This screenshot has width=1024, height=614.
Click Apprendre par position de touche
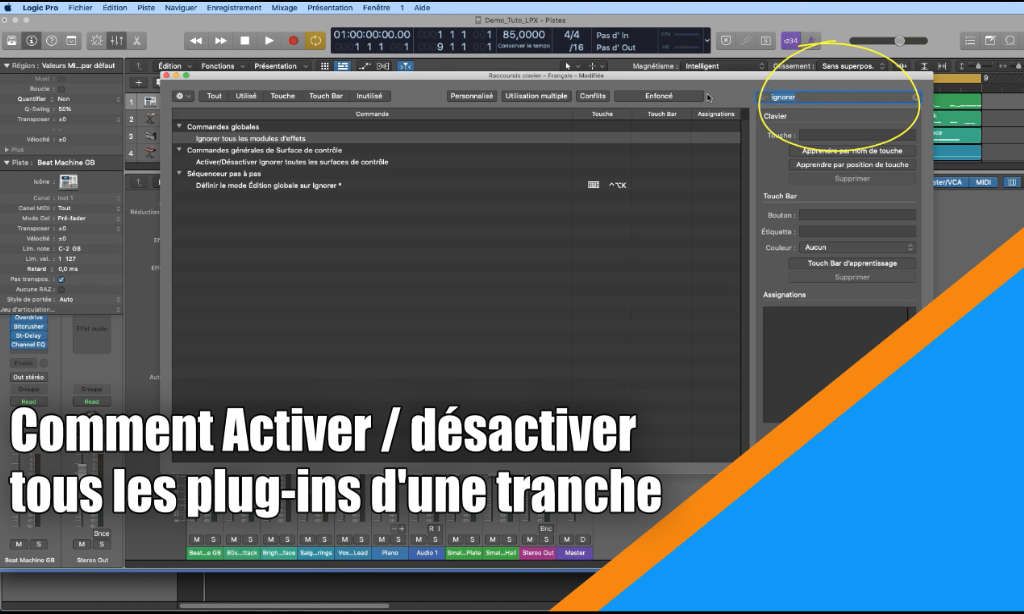852,165
